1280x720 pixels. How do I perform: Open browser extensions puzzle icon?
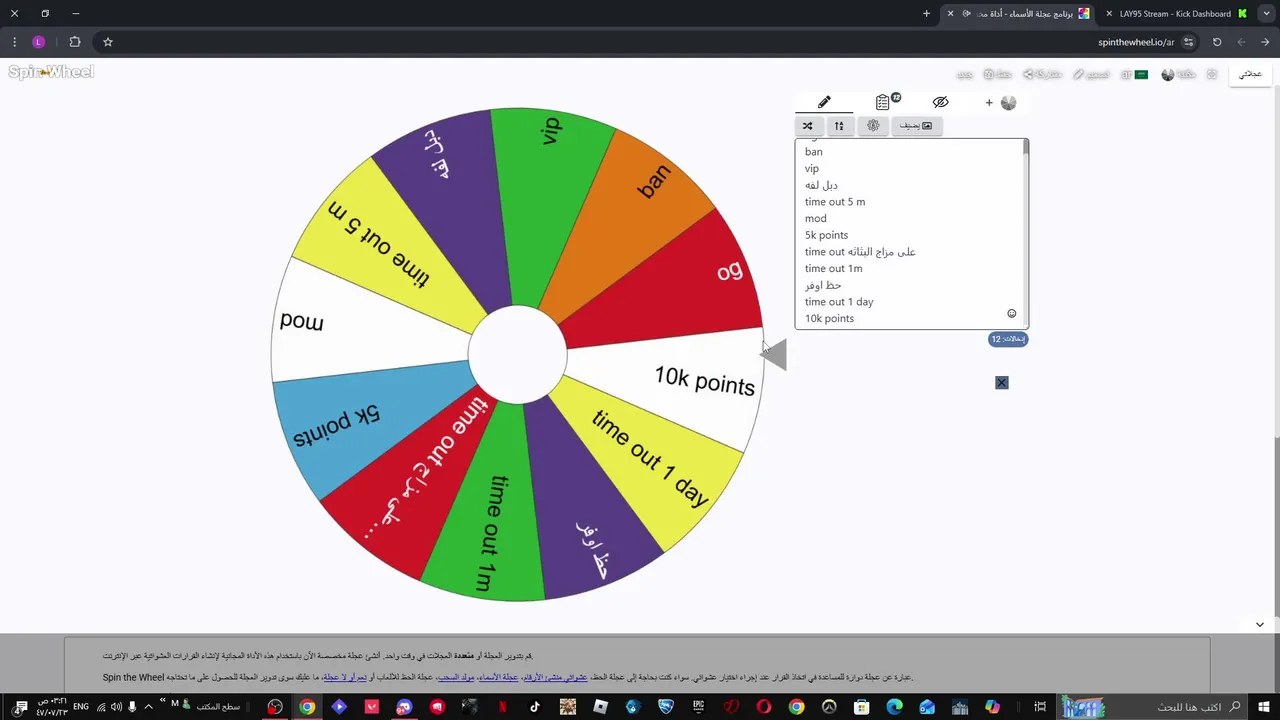74,42
